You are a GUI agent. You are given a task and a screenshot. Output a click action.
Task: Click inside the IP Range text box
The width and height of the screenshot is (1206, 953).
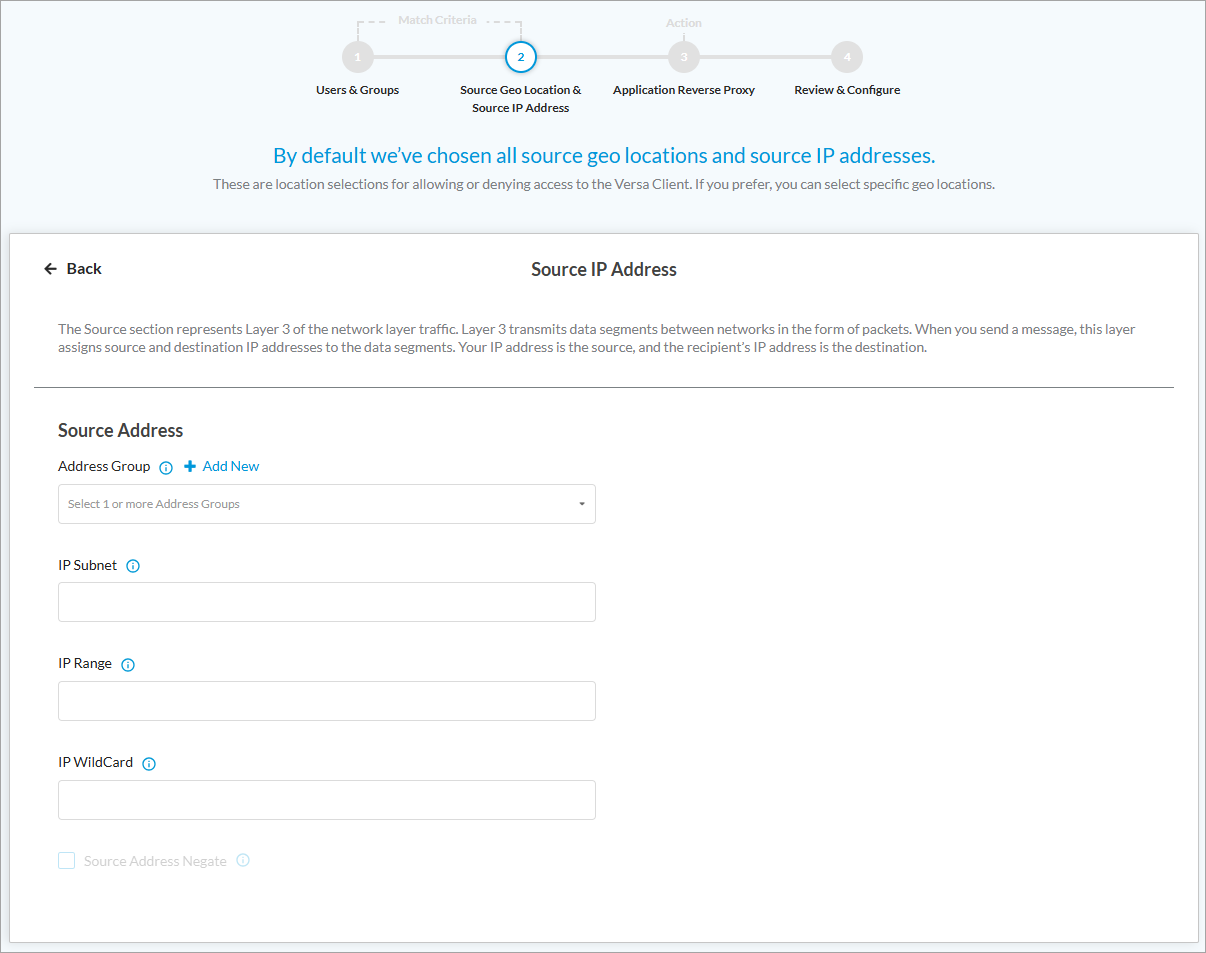point(327,701)
